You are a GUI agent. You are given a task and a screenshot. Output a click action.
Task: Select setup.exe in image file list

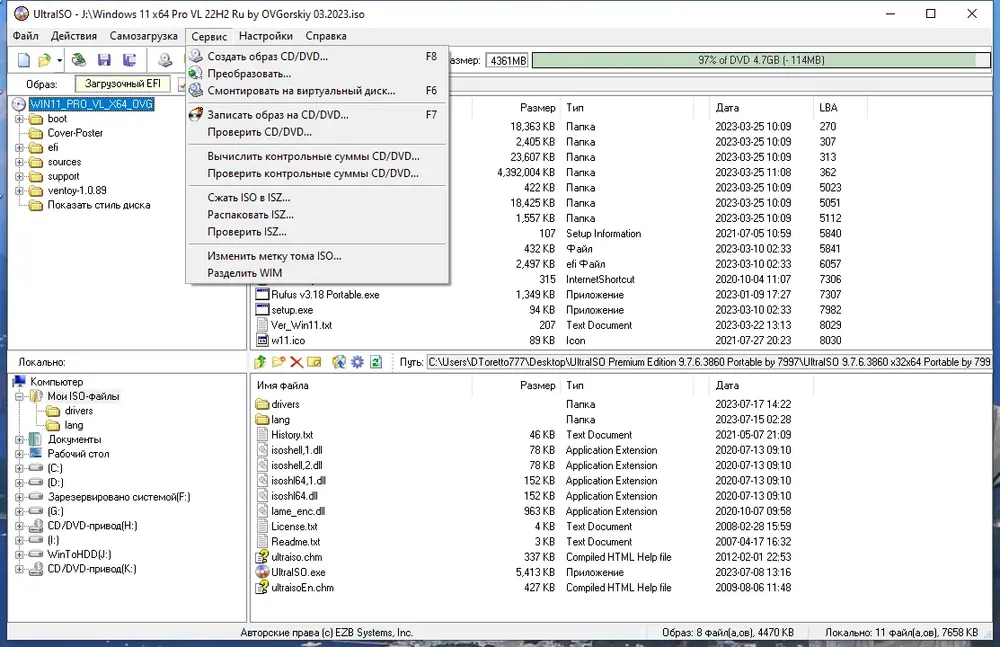click(x=292, y=309)
